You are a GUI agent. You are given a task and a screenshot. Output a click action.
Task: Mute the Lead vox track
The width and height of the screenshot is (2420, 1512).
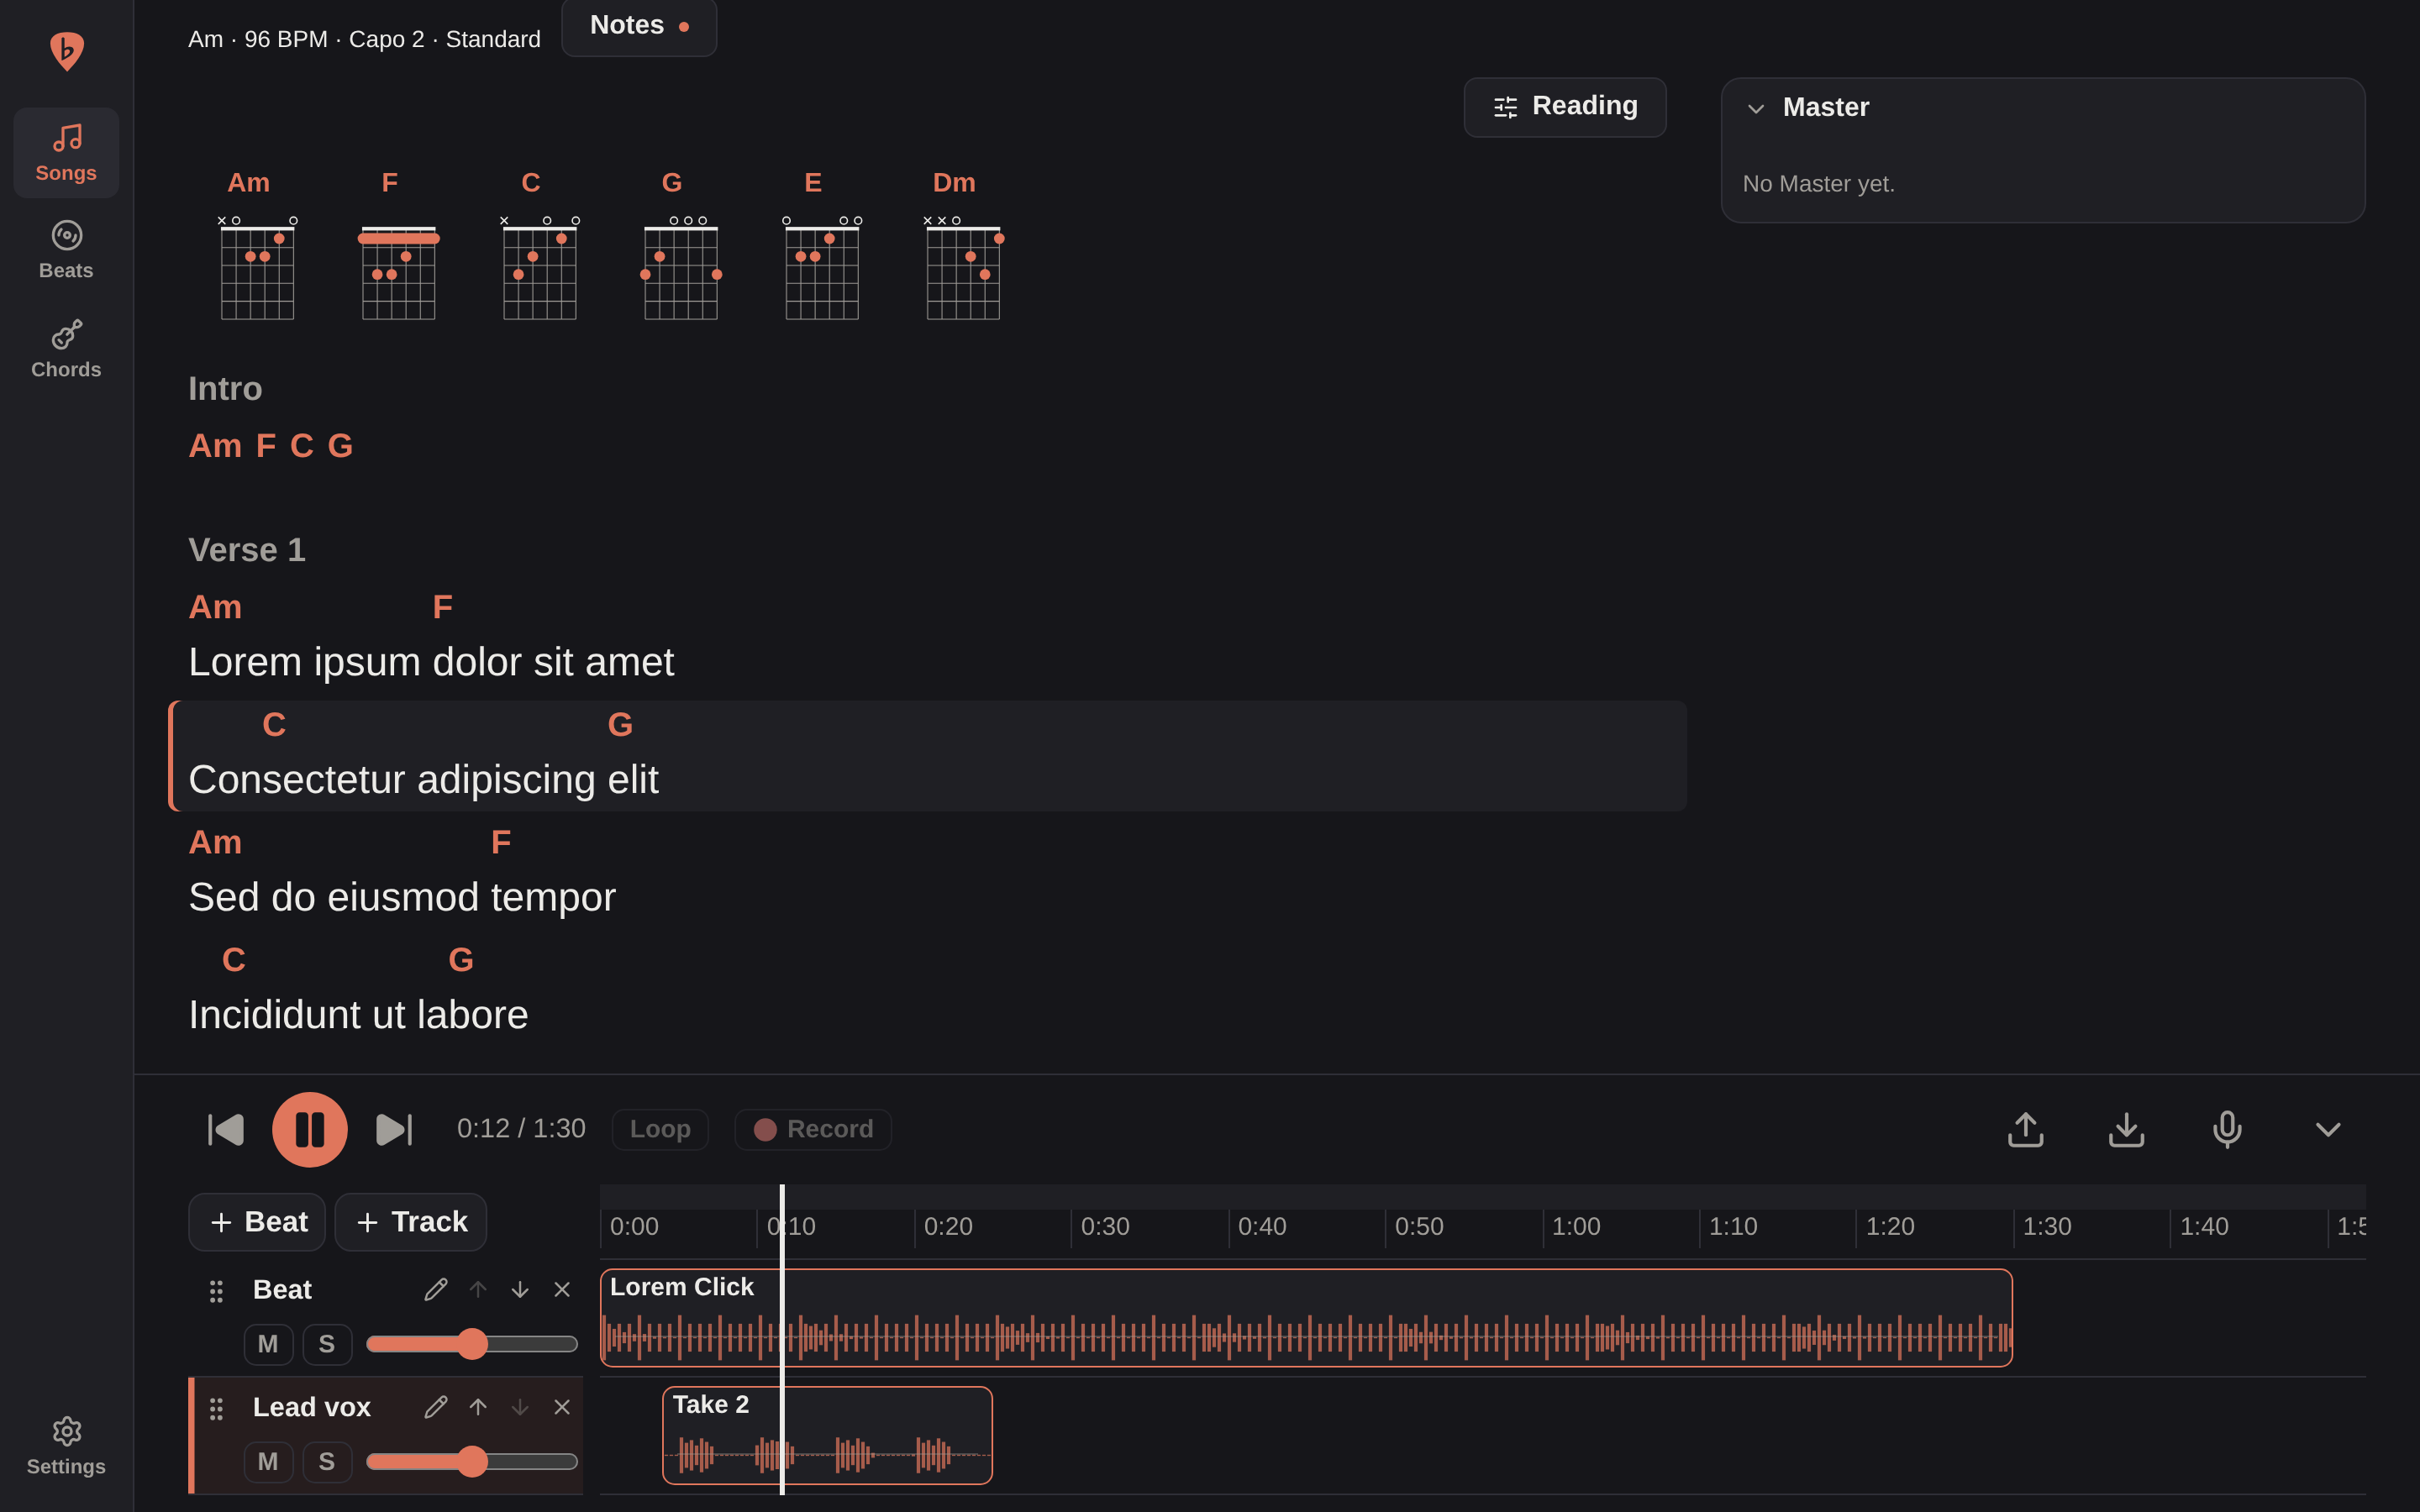(x=268, y=1462)
